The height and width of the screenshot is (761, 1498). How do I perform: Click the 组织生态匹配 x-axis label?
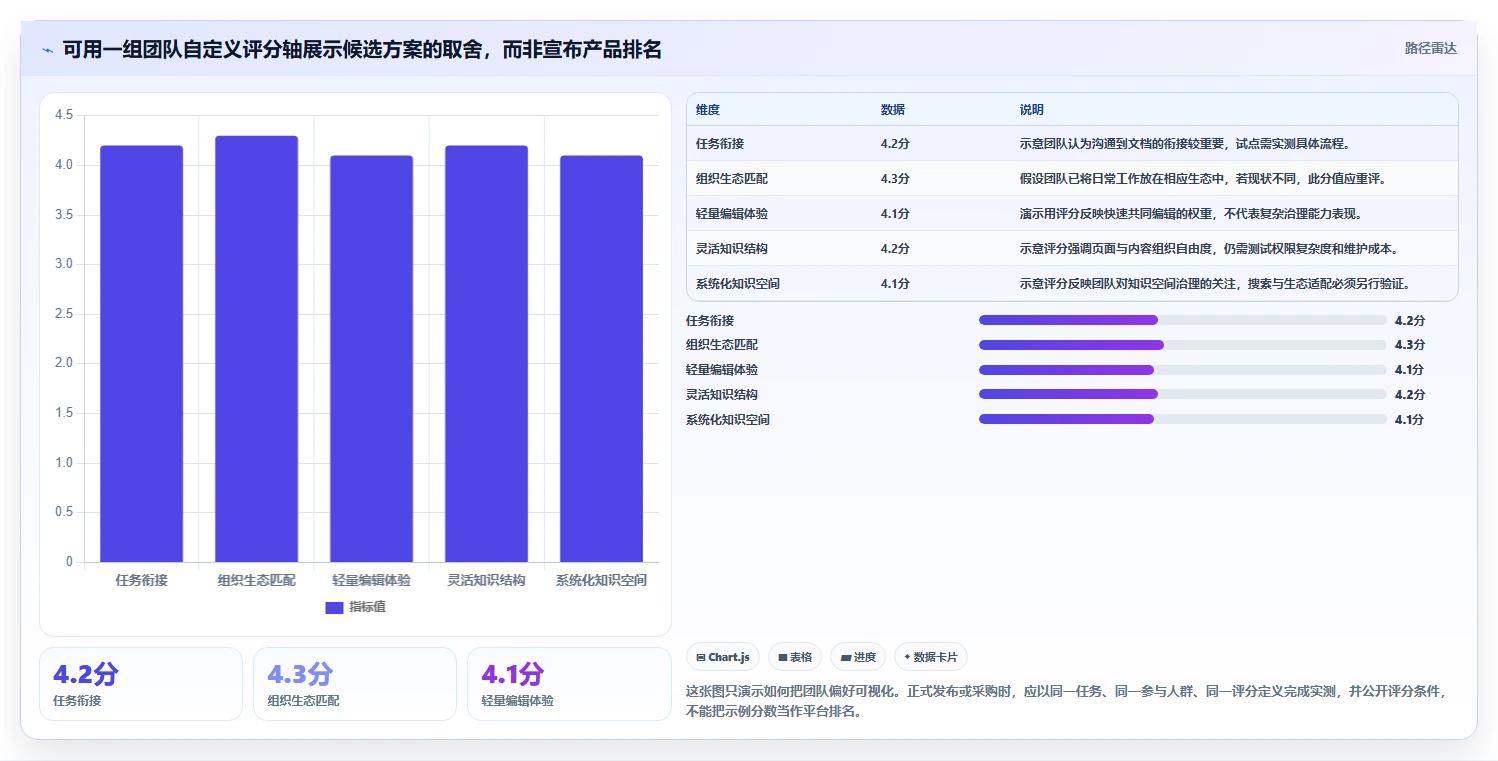256,580
